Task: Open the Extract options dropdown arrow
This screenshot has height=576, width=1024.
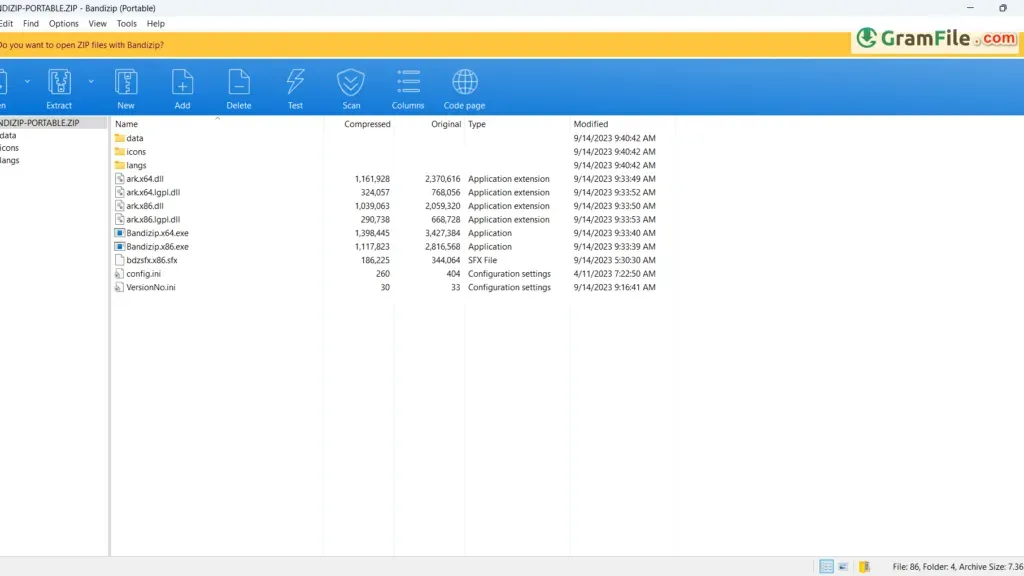Action: (x=91, y=82)
